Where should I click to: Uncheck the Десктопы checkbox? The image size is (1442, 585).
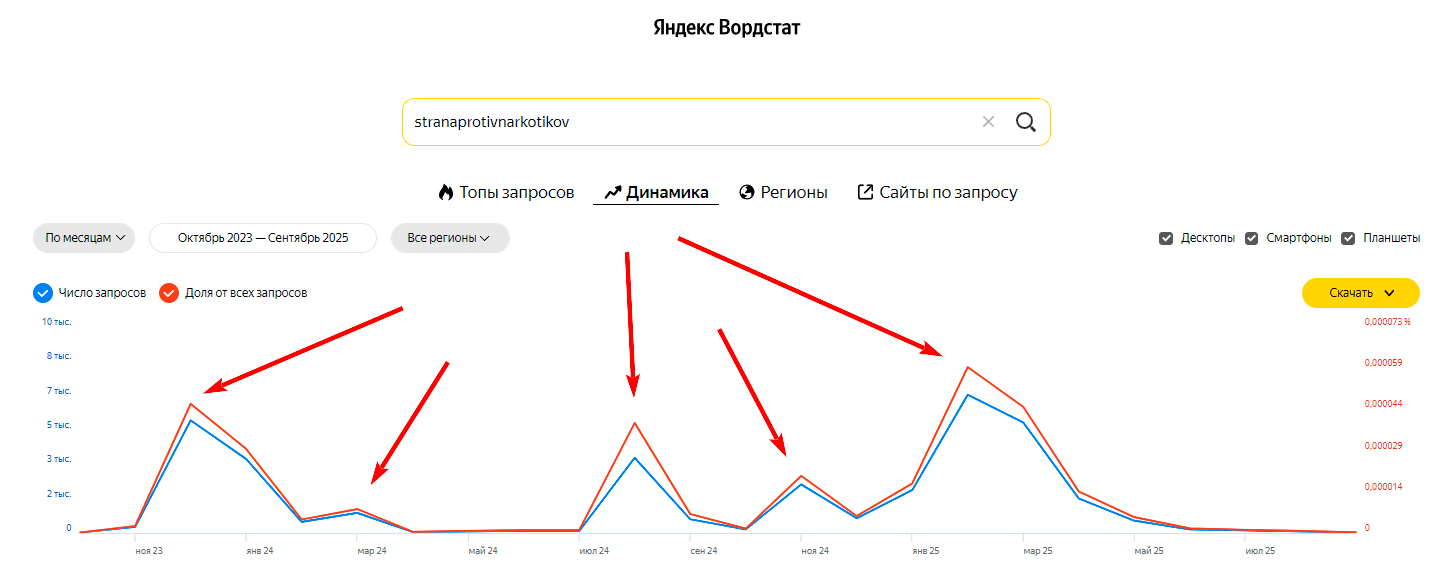tap(1165, 238)
